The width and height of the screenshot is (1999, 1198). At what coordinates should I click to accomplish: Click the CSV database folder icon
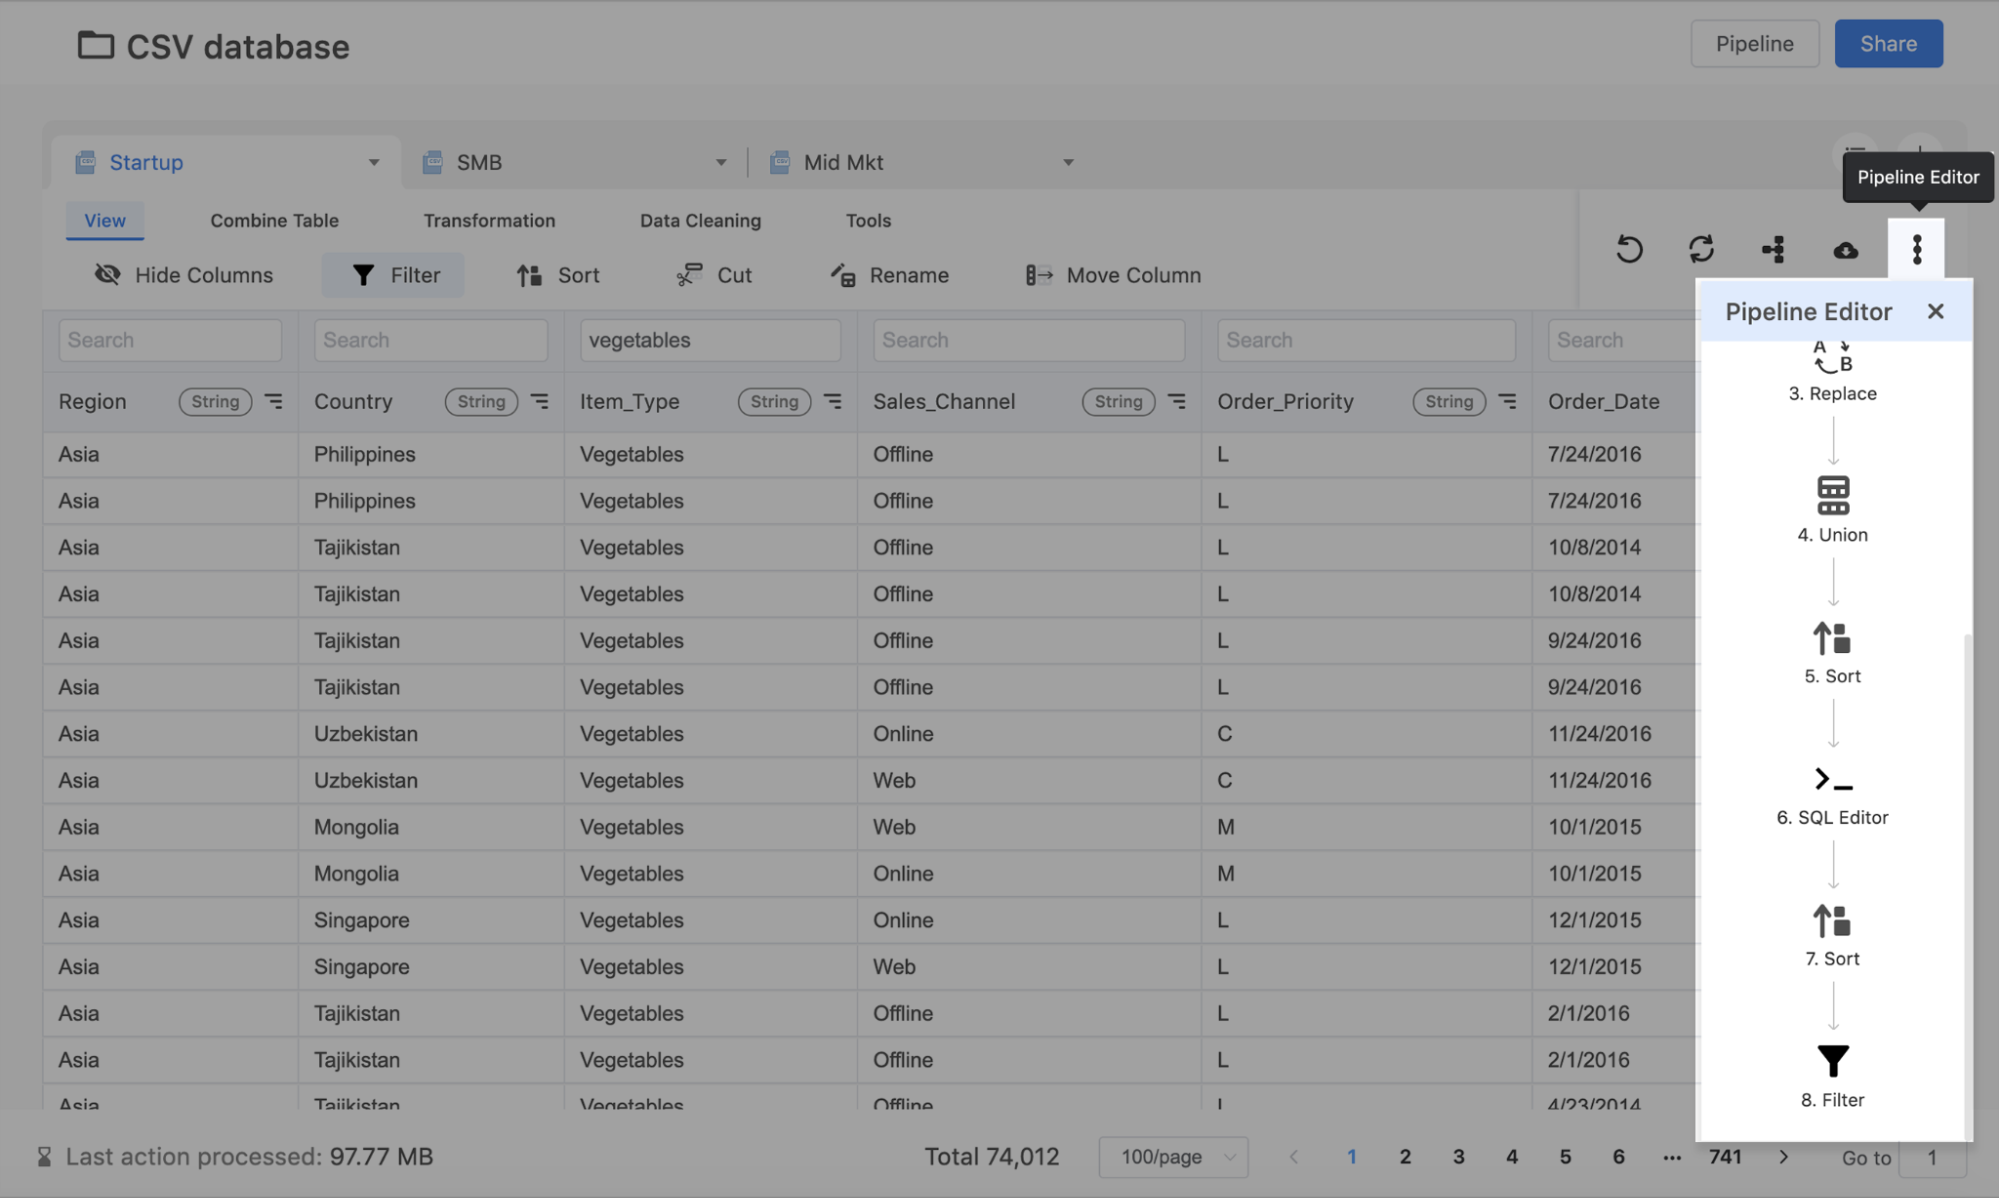click(96, 45)
